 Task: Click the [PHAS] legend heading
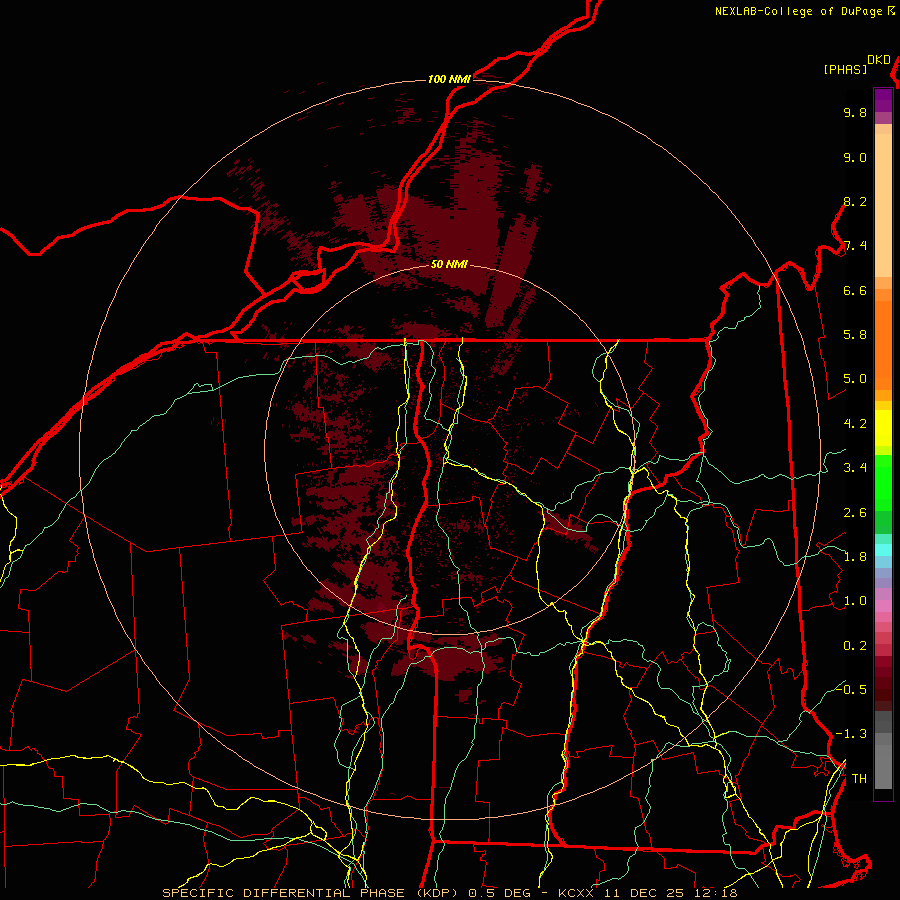(x=845, y=69)
